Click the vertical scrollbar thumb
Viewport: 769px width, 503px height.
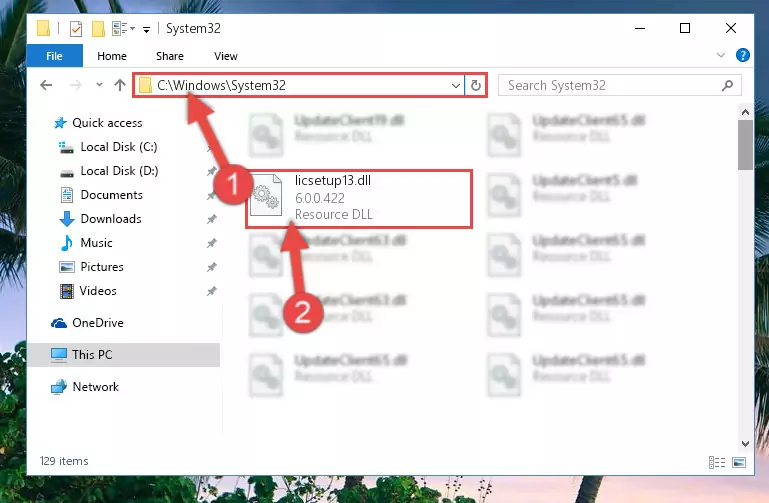[x=745, y=145]
